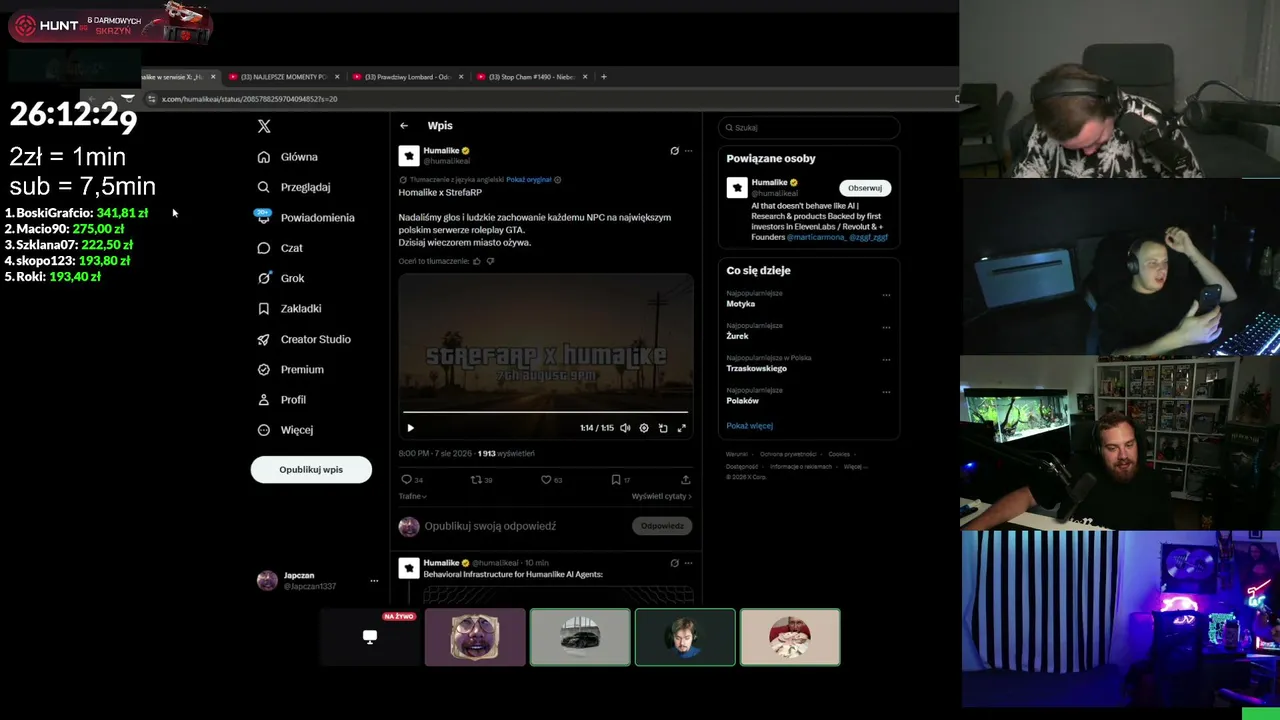Click the Odpowiedz reply button
The height and width of the screenshot is (720, 1280).
(x=662, y=526)
